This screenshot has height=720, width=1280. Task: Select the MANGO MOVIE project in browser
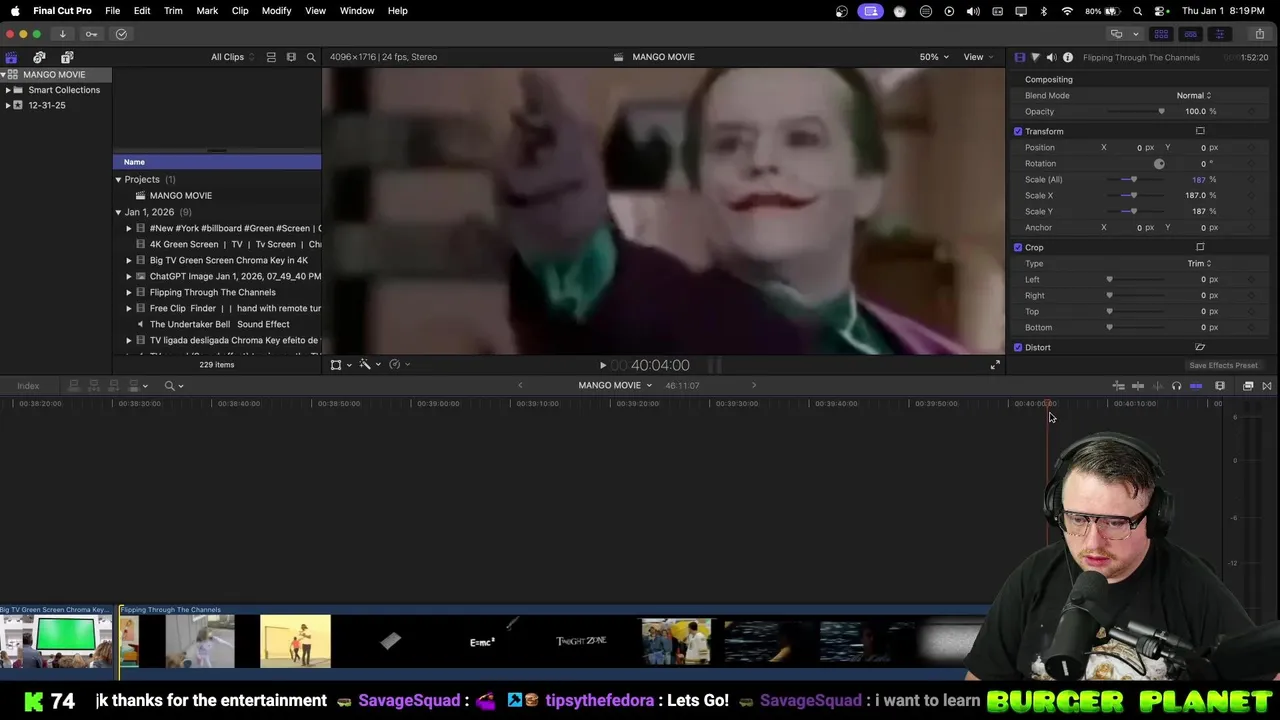coord(180,196)
